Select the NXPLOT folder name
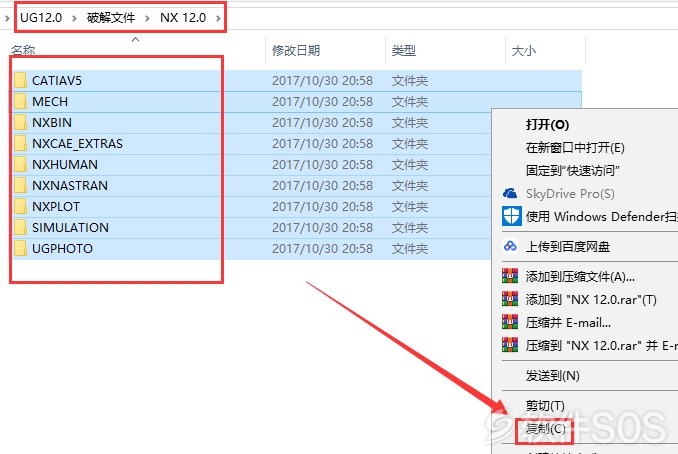This screenshot has height=454, width=678. 56,206
